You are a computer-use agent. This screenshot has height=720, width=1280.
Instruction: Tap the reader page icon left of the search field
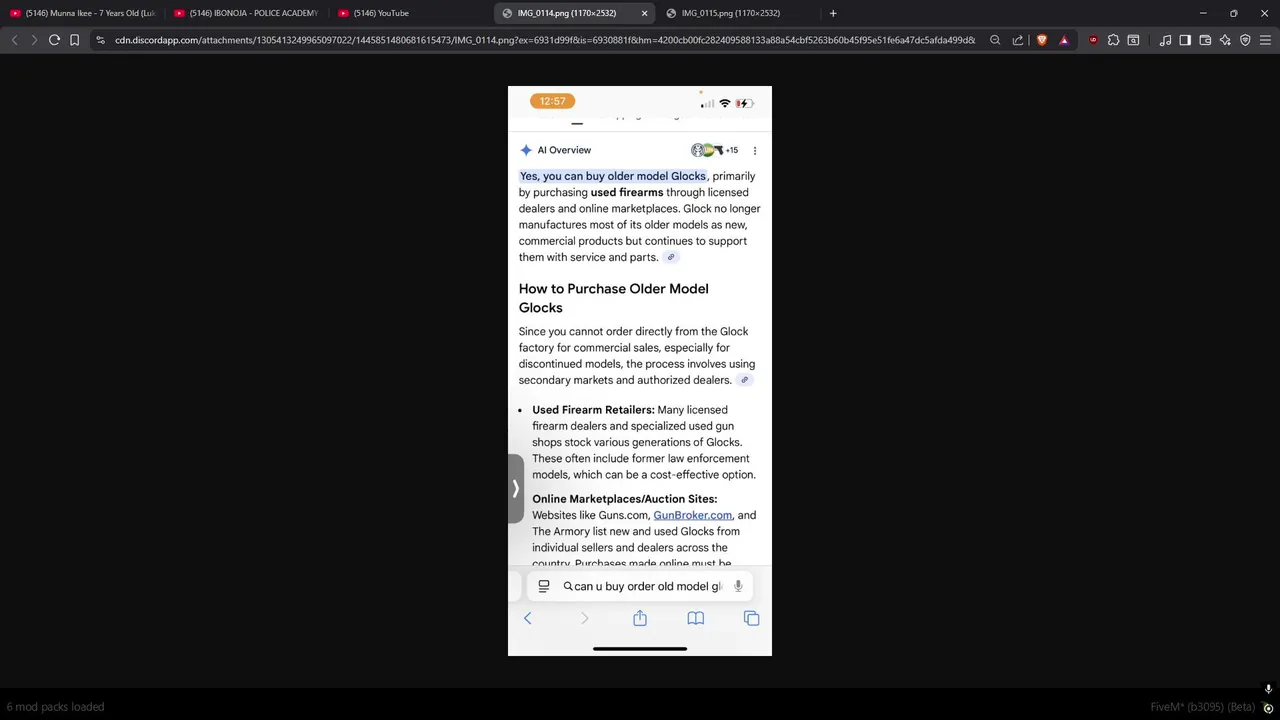pyautogui.click(x=543, y=586)
